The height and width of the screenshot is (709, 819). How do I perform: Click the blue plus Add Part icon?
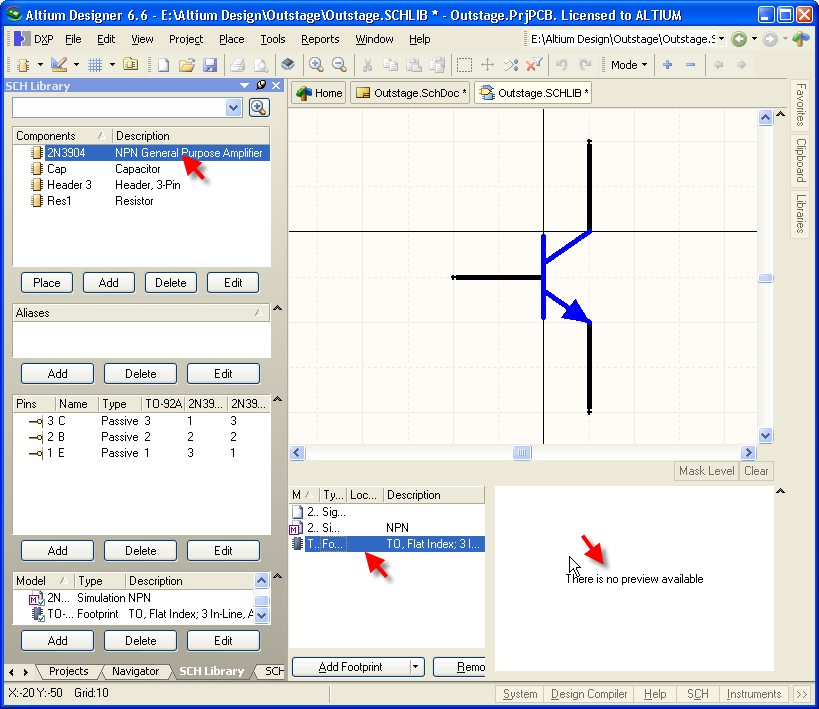point(668,65)
